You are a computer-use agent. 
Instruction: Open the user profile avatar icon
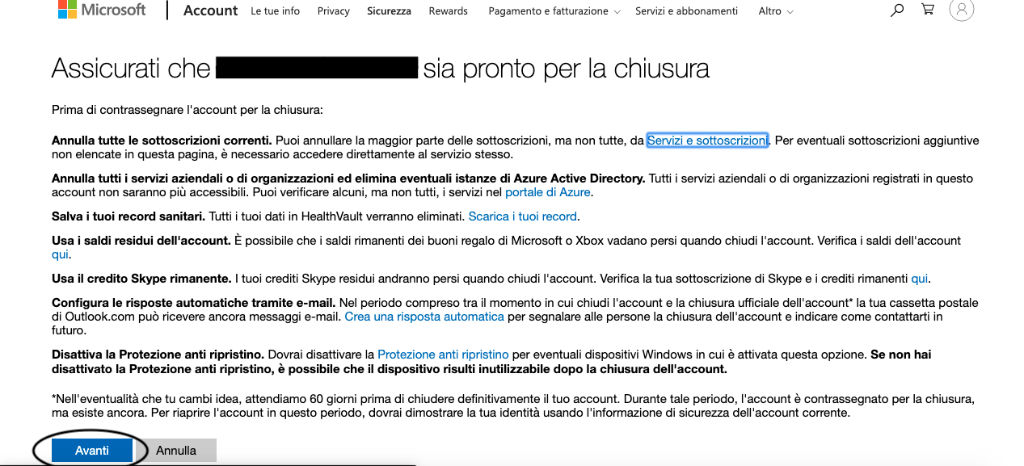[x=961, y=10]
